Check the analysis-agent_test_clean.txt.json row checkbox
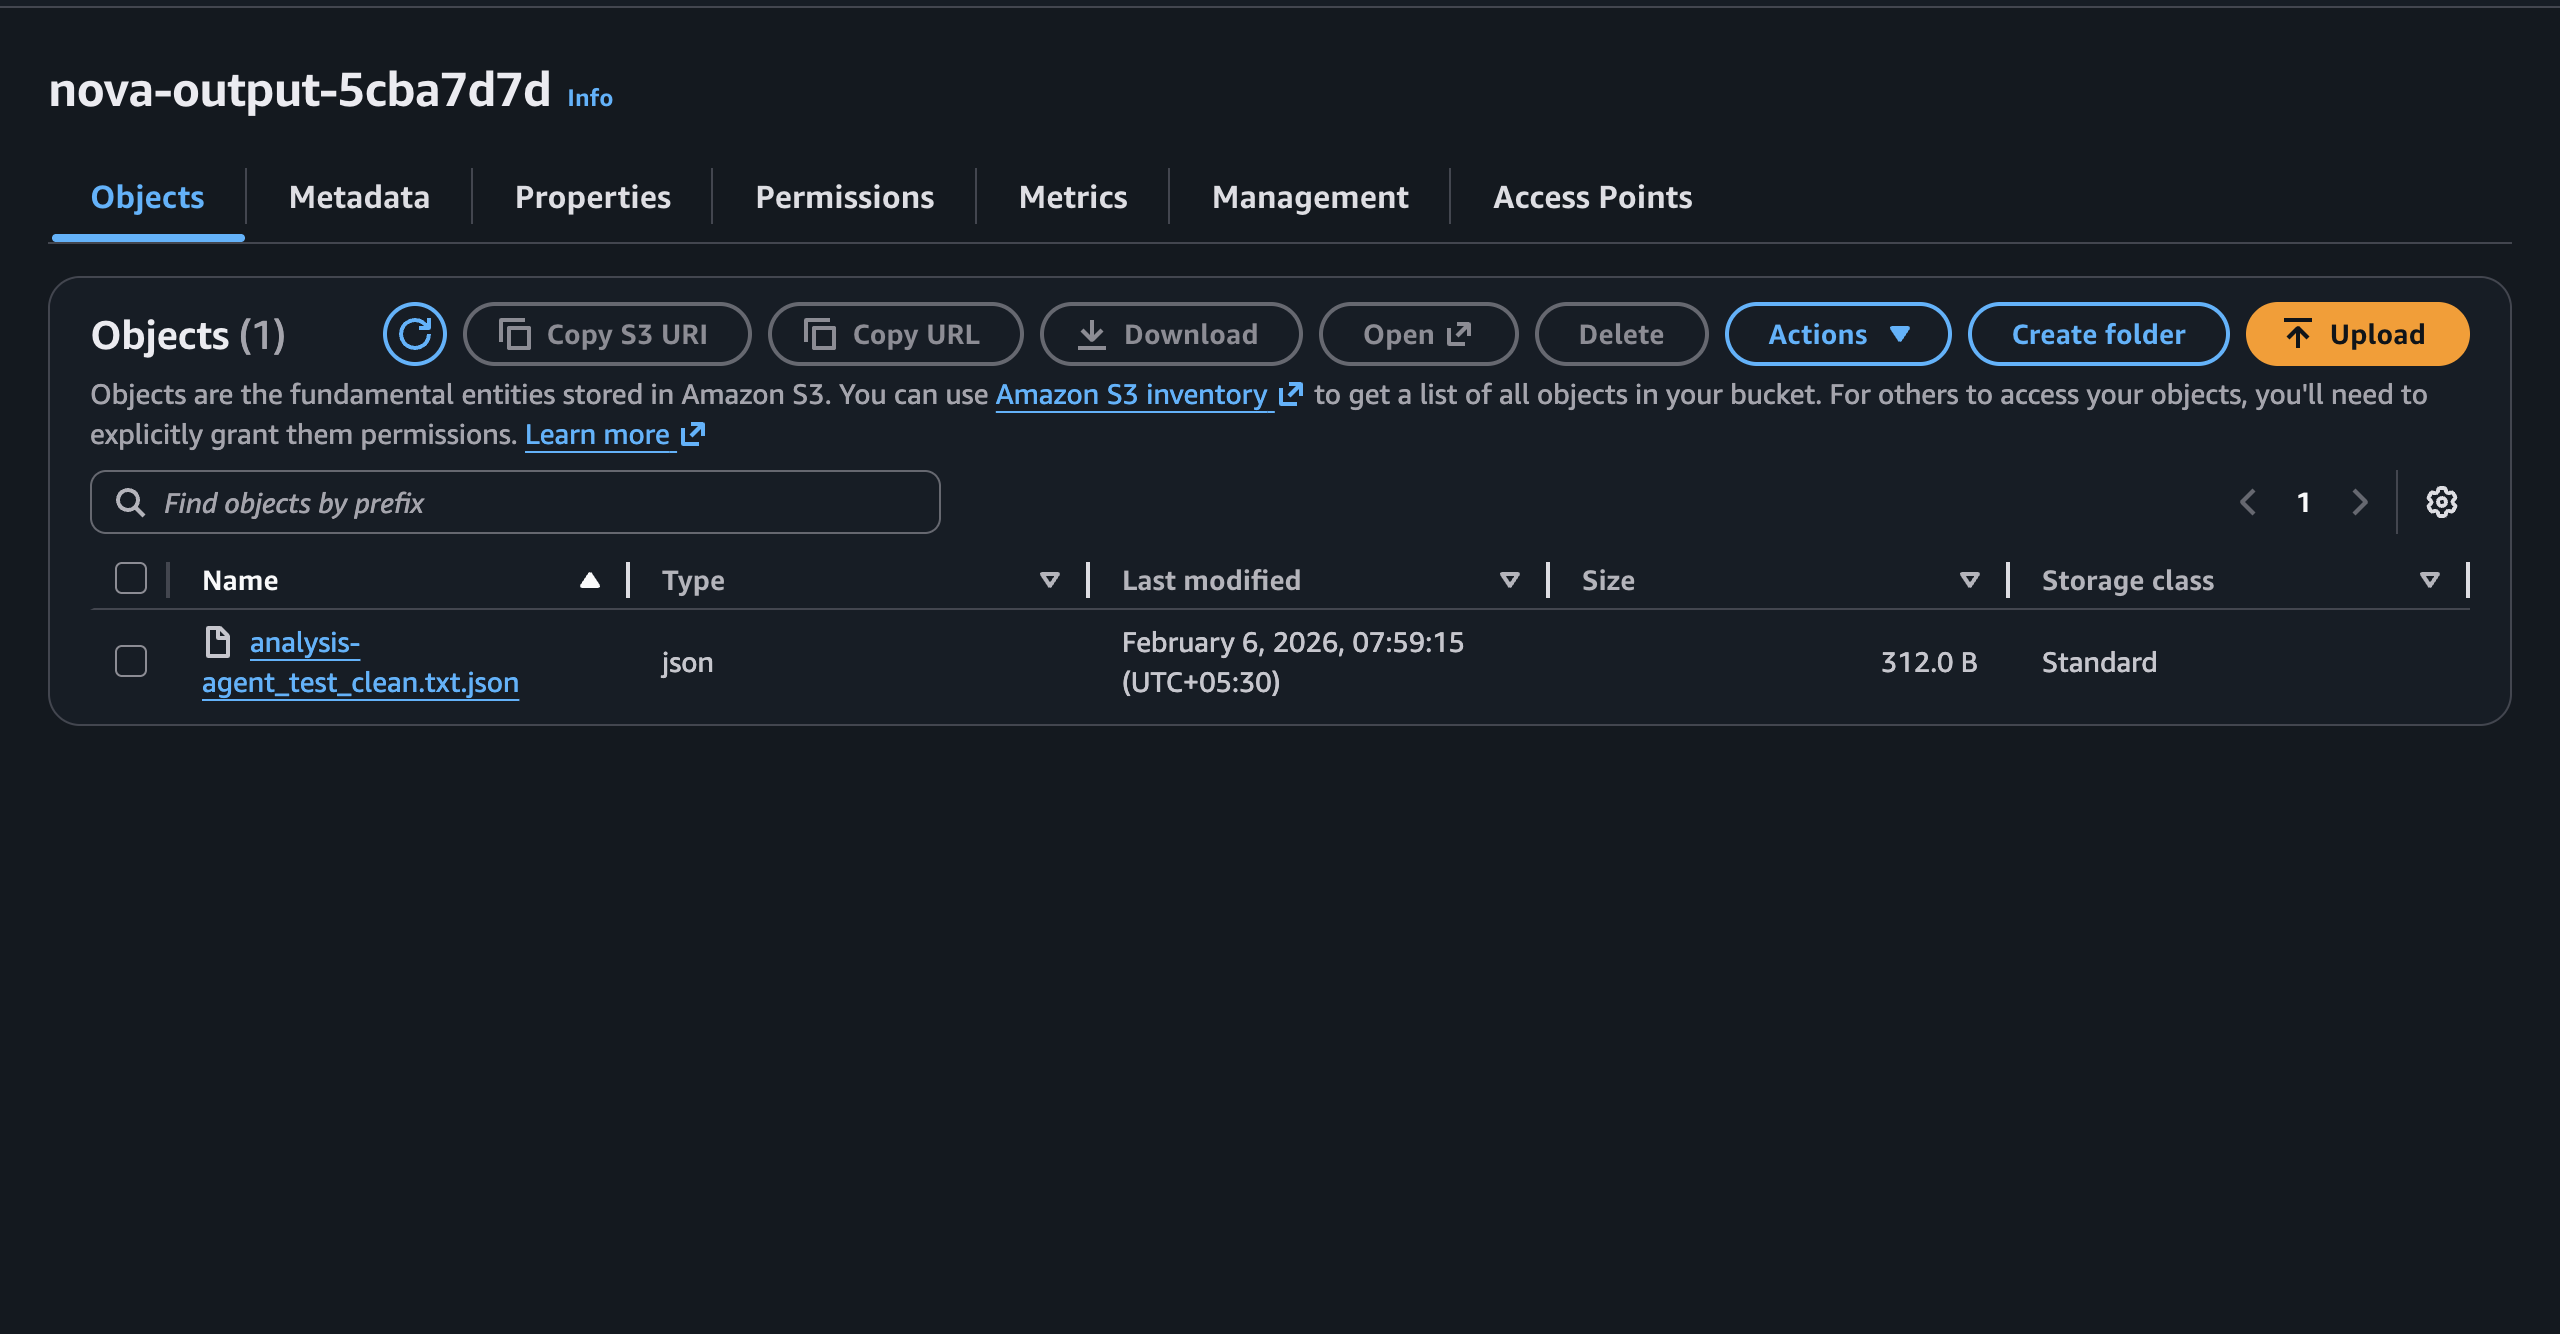Screen dimensions: 2560x1334 click(x=131, y=661)
